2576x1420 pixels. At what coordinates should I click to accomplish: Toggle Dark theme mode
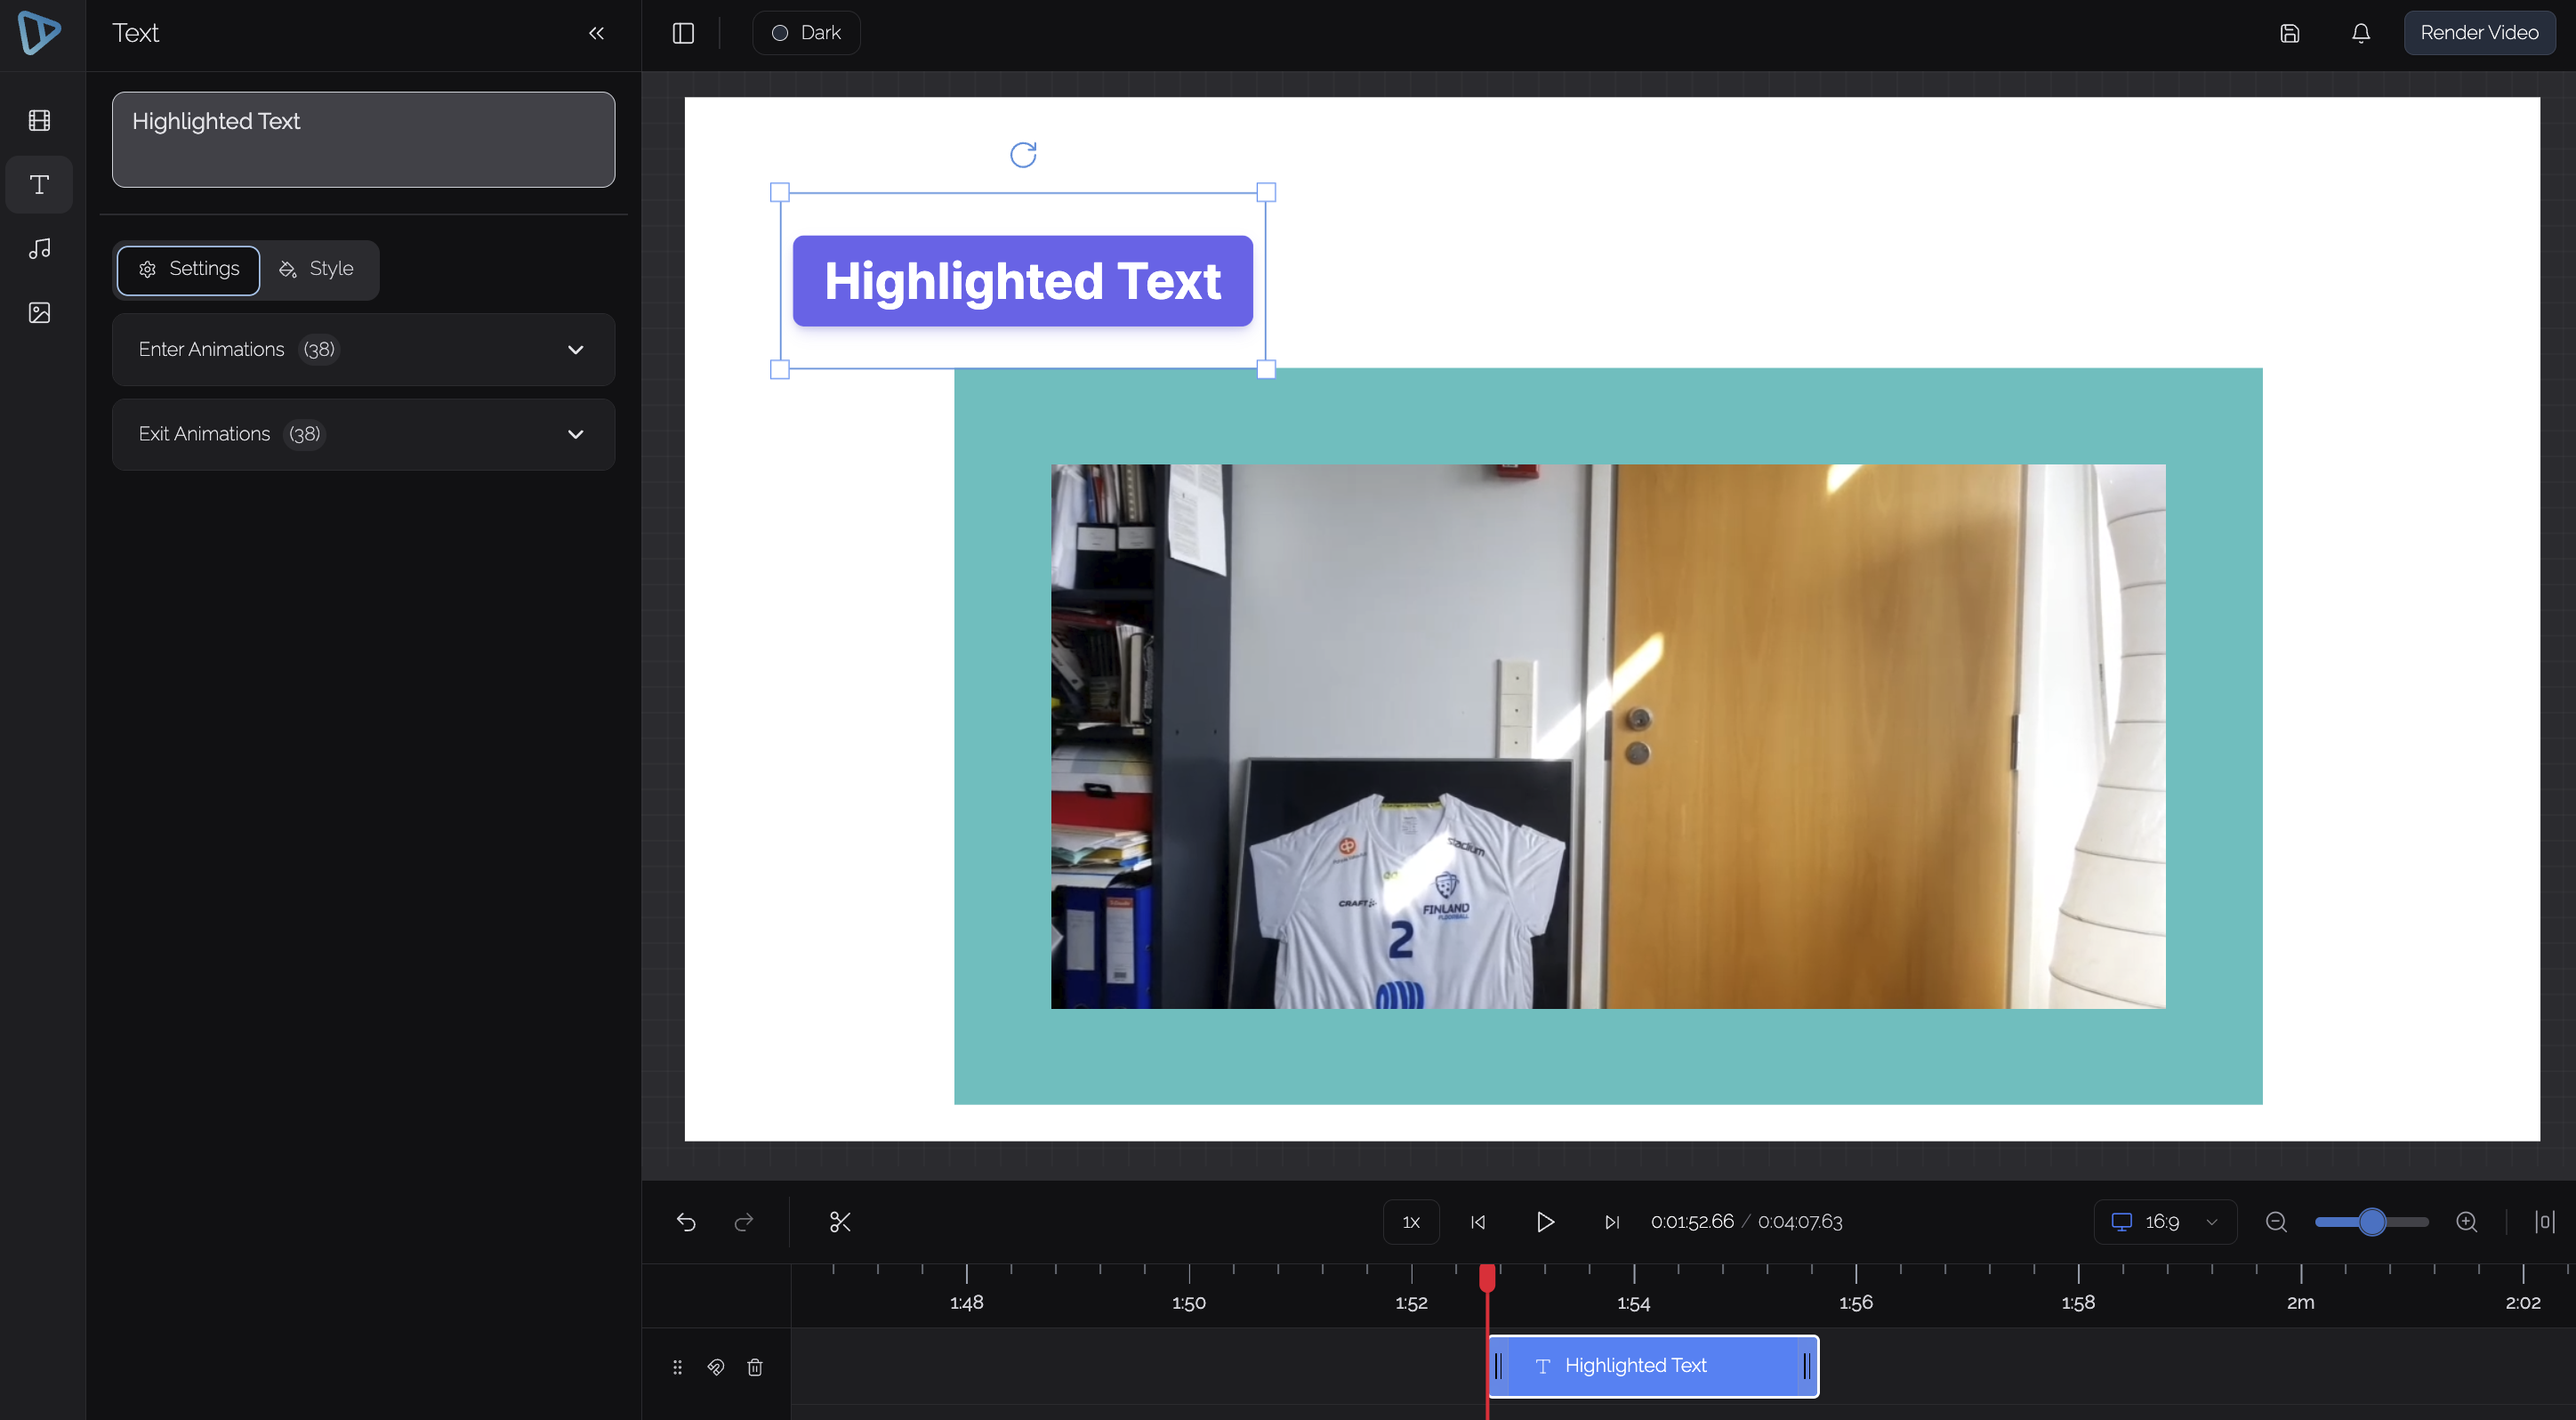click(806, 33)
